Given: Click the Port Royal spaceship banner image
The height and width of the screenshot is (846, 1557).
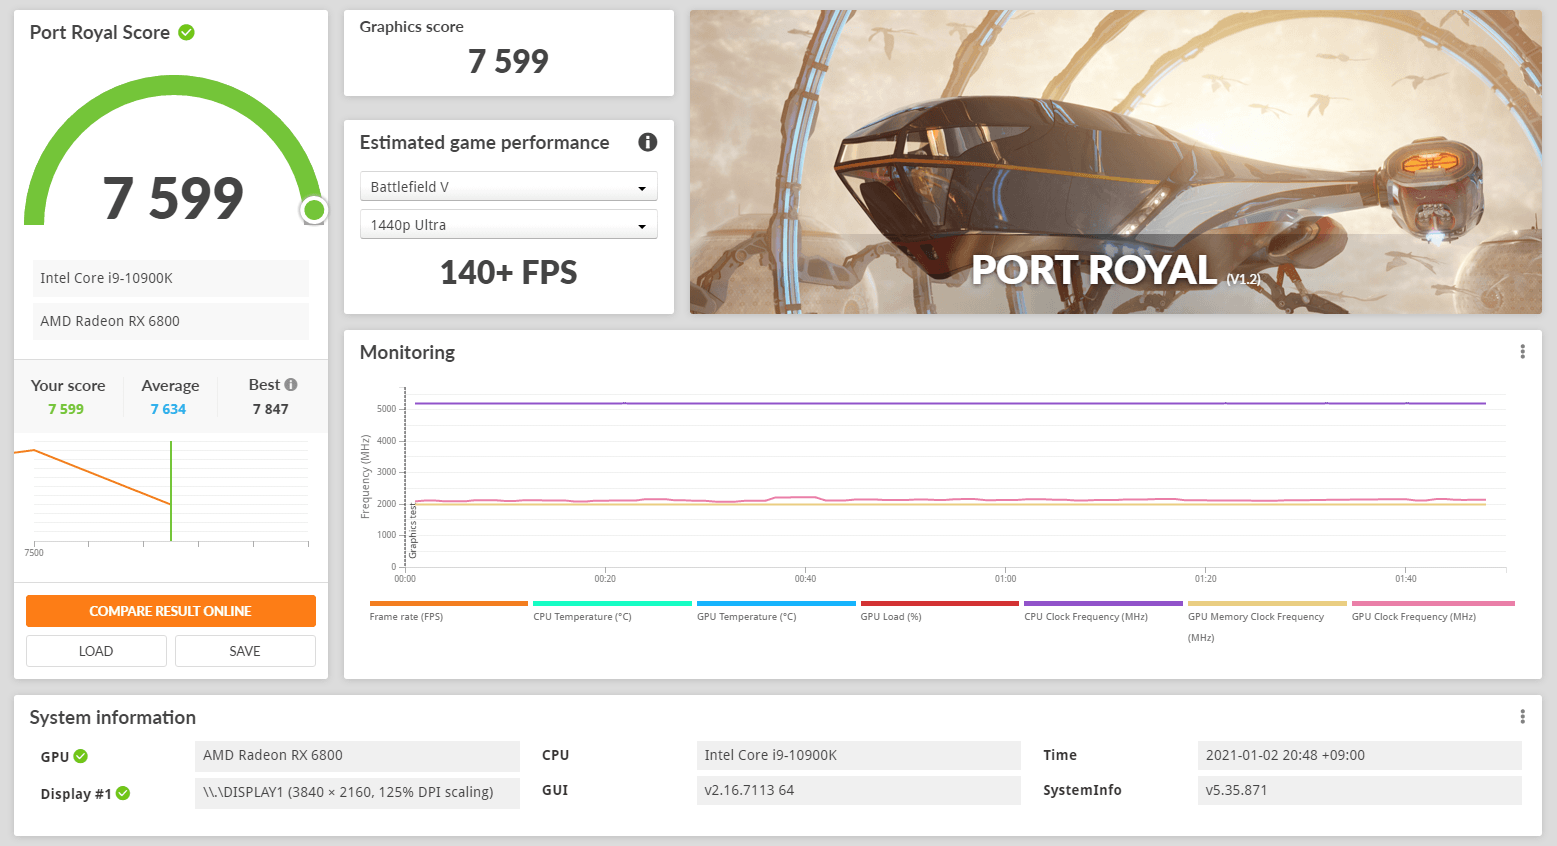Looking at the screenshot, I should 1116,162.
